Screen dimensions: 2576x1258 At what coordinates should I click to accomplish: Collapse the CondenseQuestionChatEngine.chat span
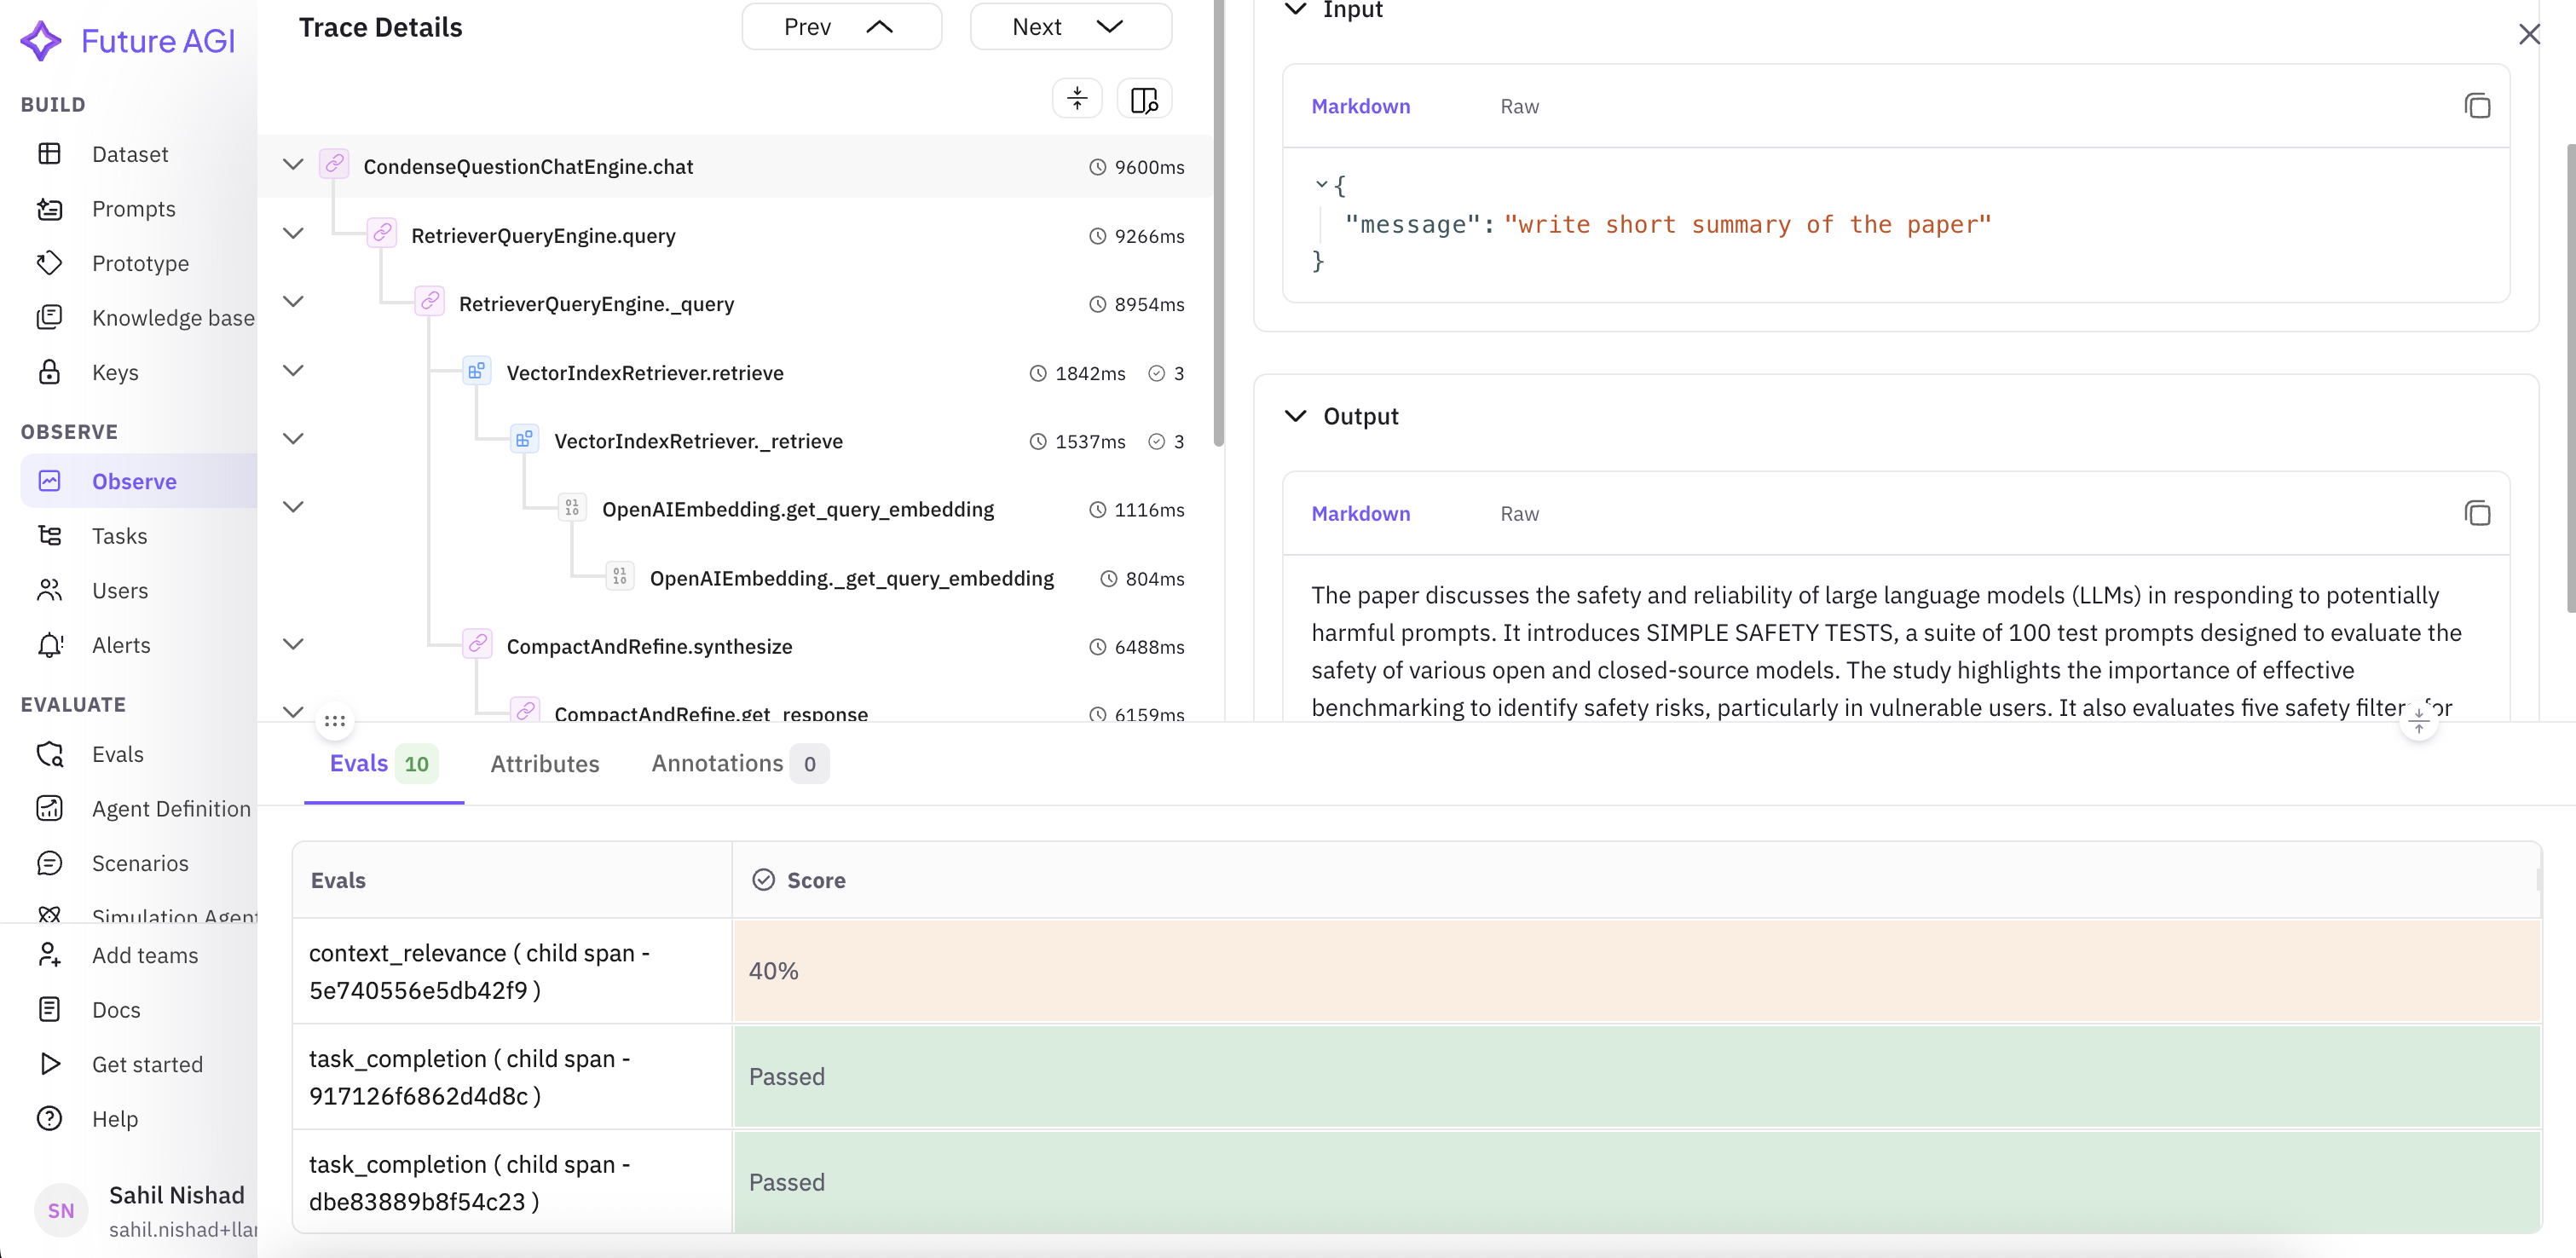tap(292, 164)
